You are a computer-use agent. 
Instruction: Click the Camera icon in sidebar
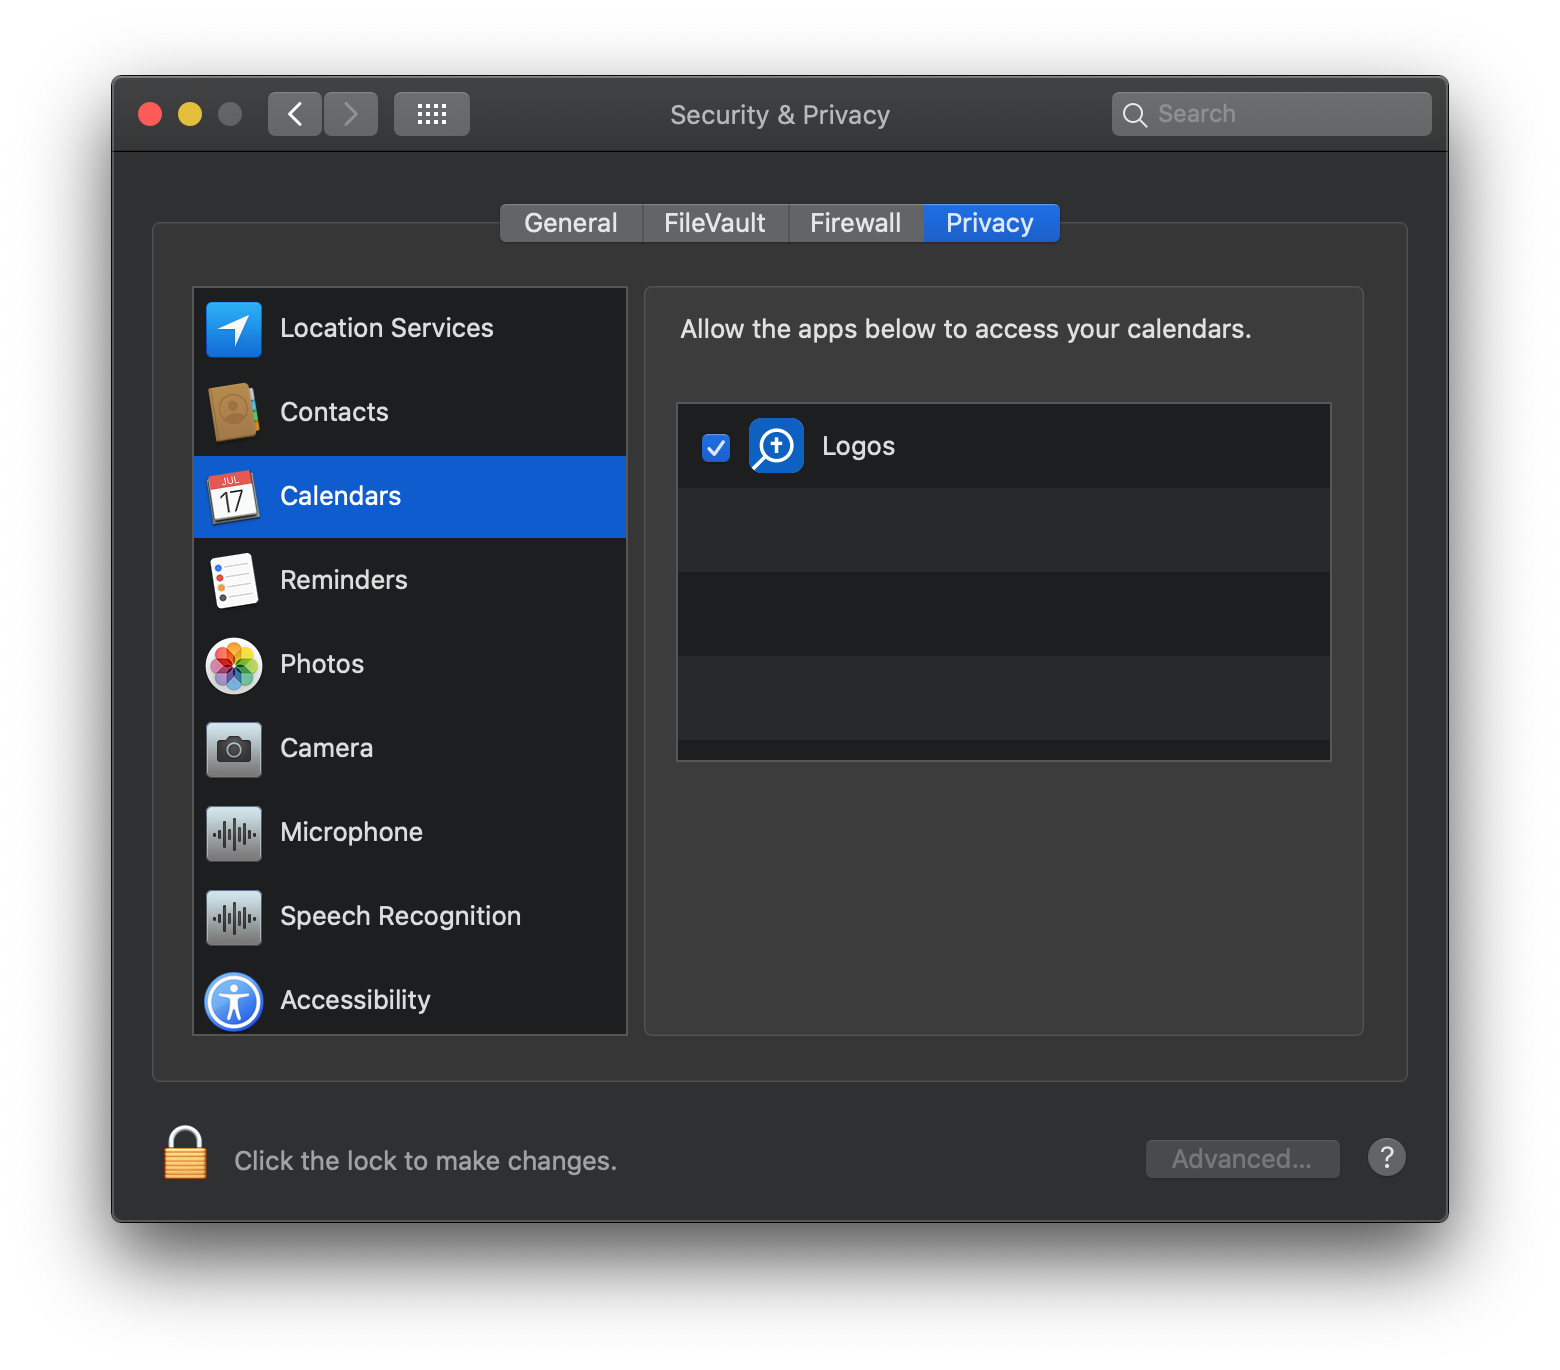point(234,749)
